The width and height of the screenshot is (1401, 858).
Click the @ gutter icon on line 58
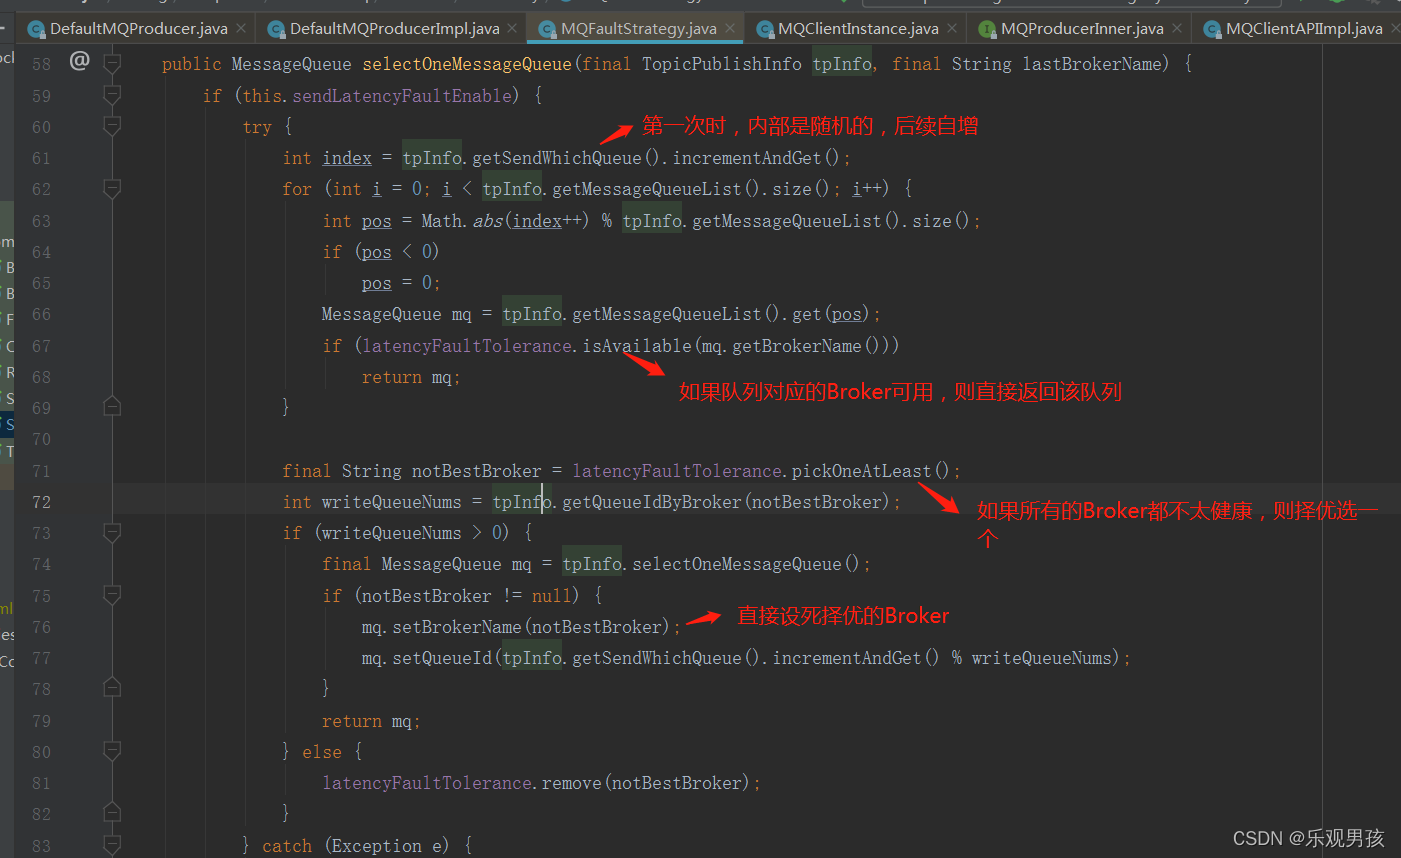80,61
